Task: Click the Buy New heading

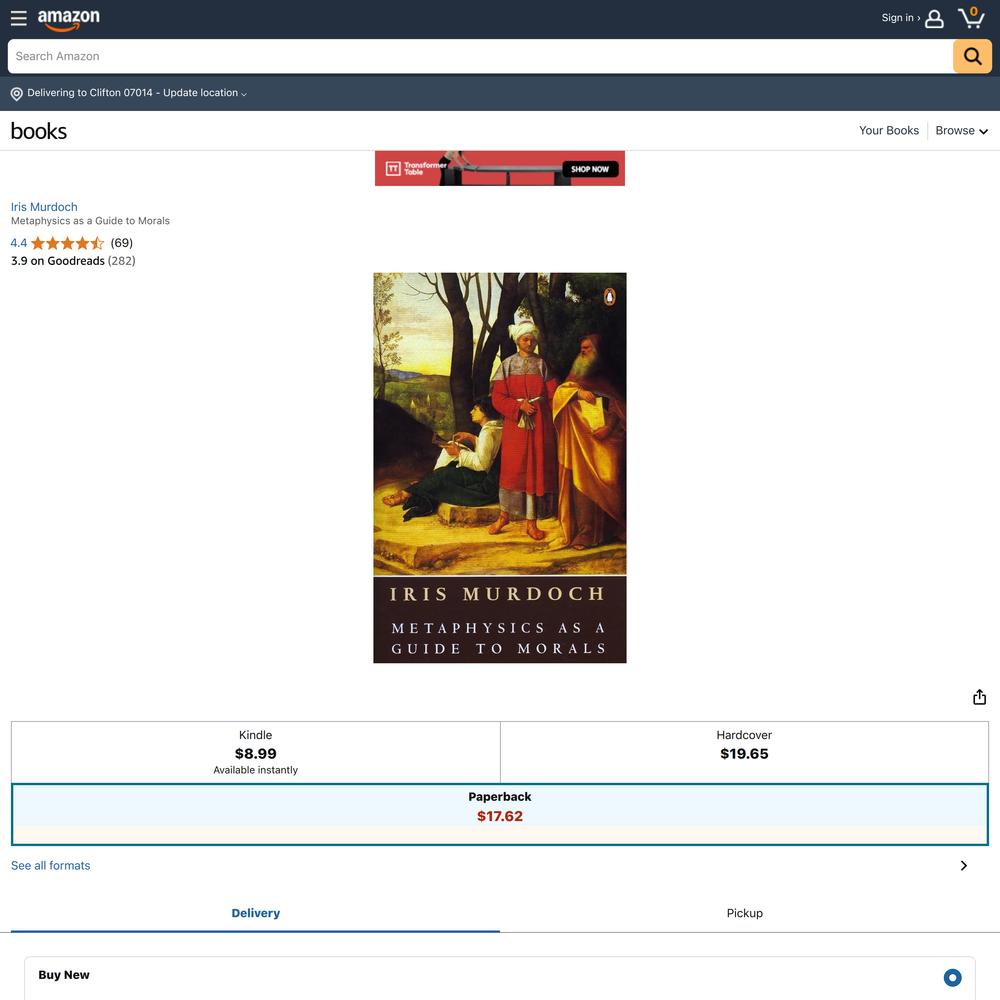Action: pos(64,974)
